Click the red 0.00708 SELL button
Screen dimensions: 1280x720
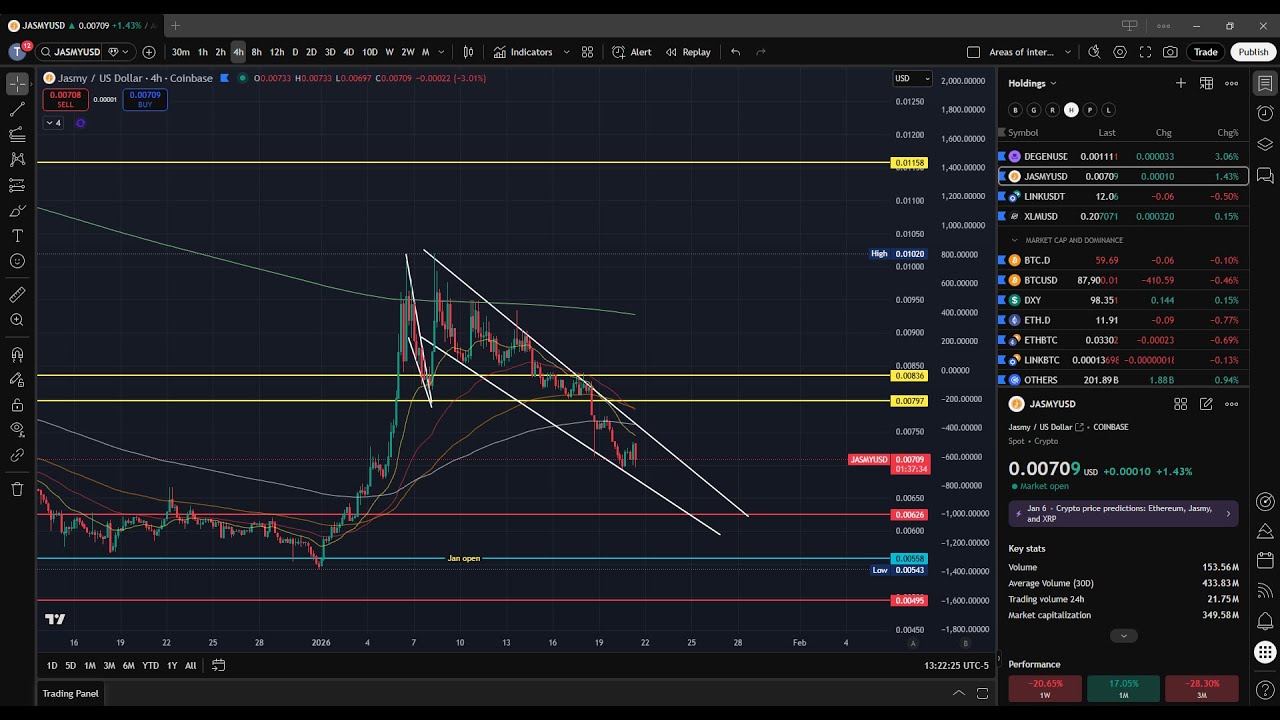65,99
